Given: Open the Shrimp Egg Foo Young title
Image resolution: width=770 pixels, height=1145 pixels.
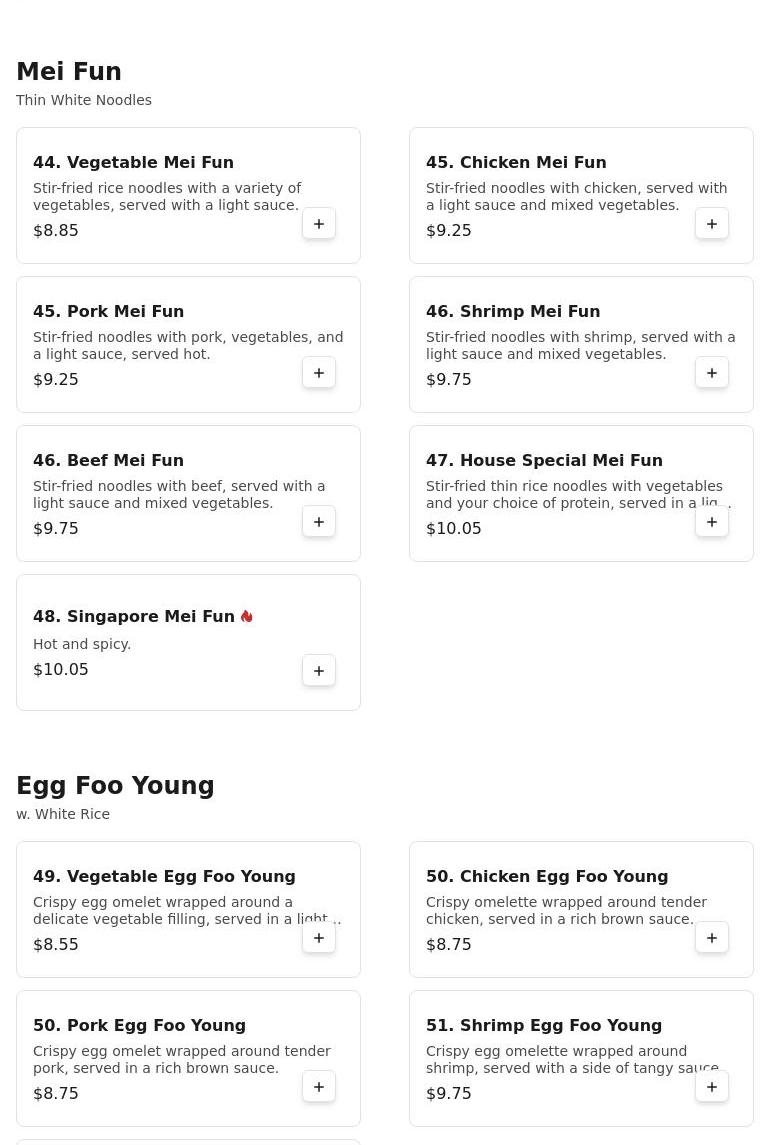Looking at the screenshot, I should (x=544, y=1026).
